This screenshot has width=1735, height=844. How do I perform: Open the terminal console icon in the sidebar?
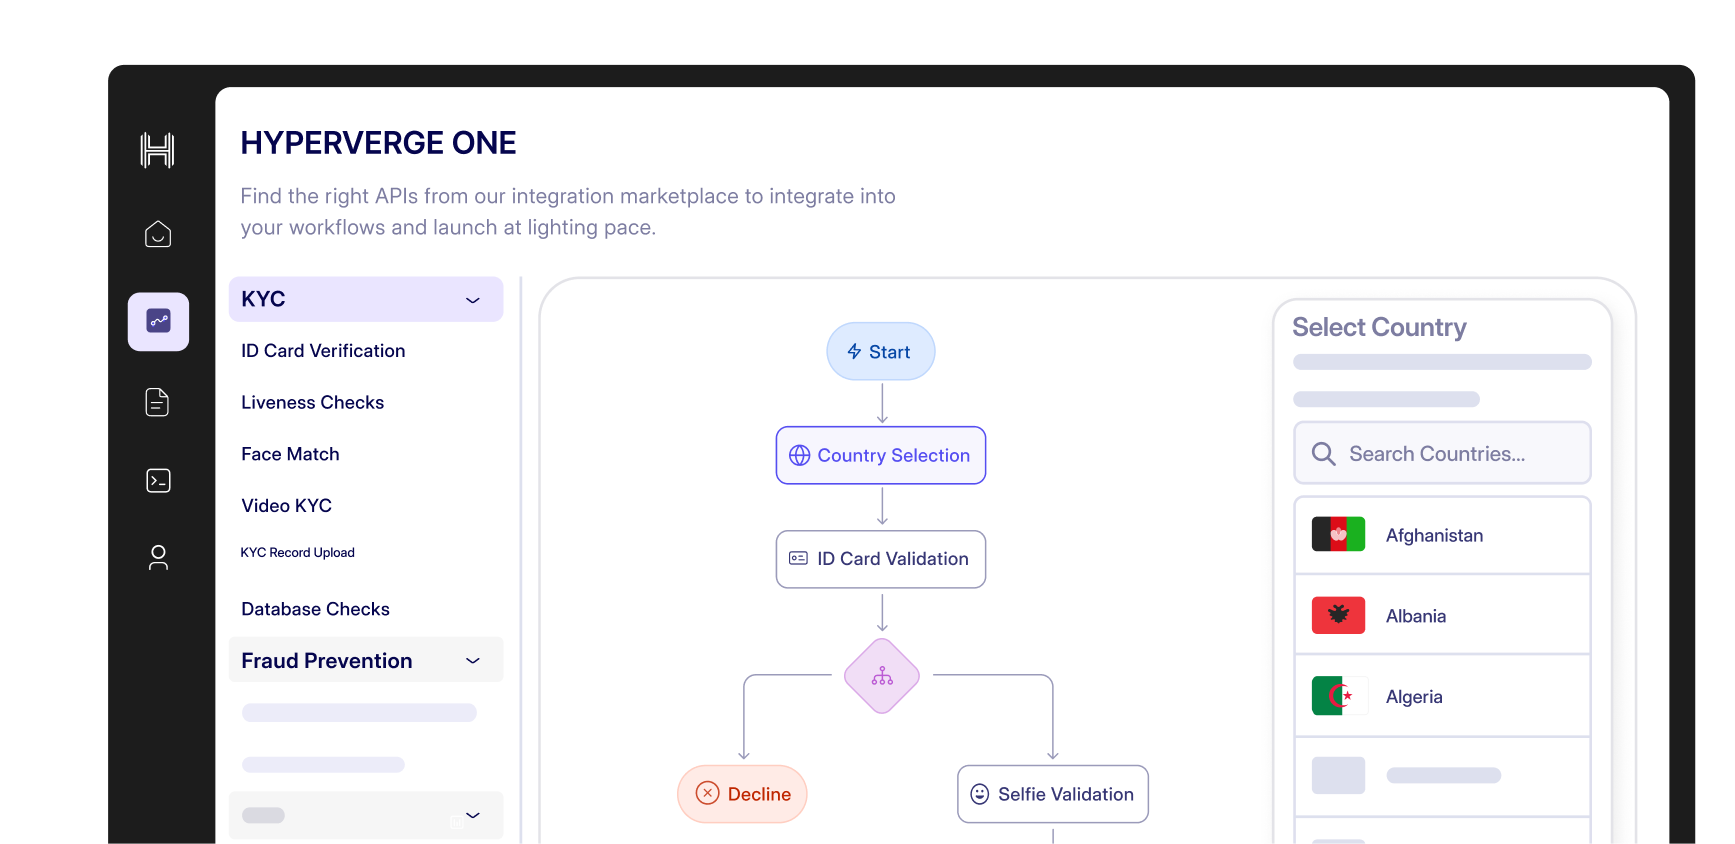158,481
